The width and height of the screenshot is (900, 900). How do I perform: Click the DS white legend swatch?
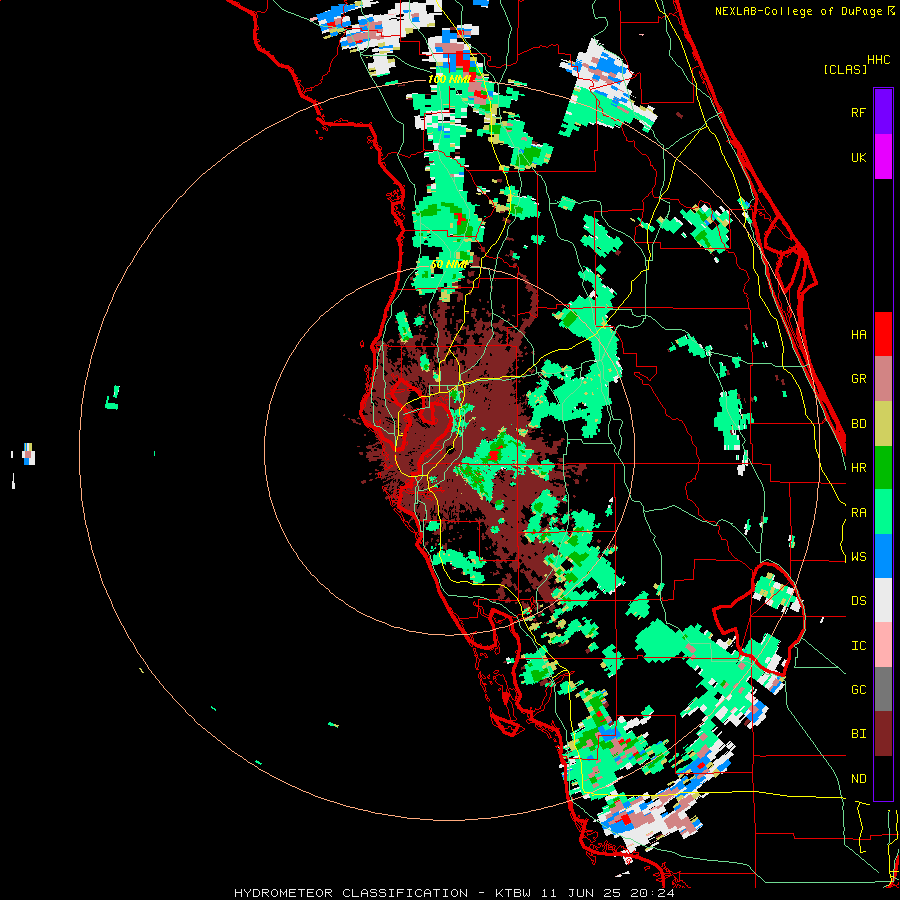[x=883, y=600]
